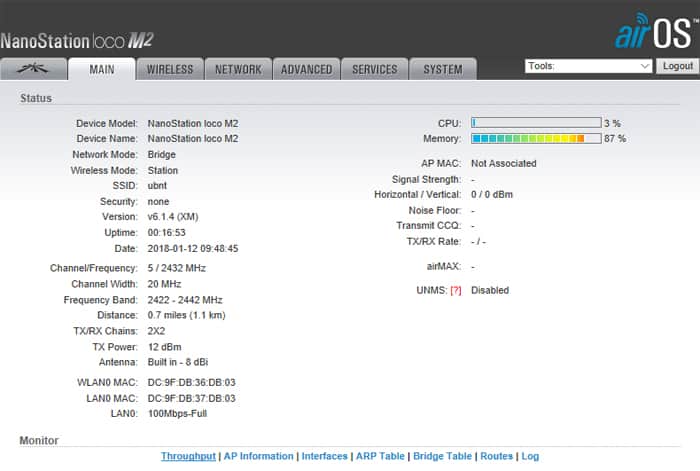
Task: Open the ARP Table link
Action: (x=380, y=456)
